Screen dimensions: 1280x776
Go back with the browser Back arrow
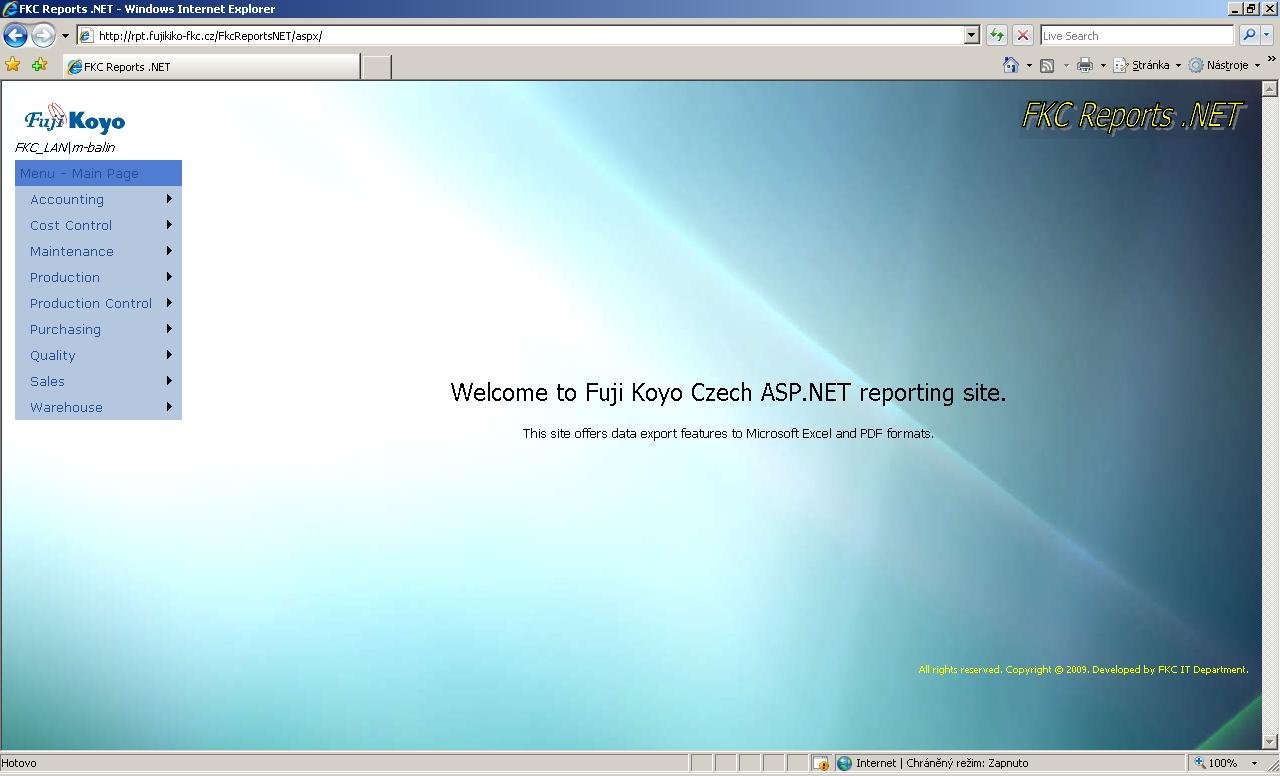tap(15, 35)
